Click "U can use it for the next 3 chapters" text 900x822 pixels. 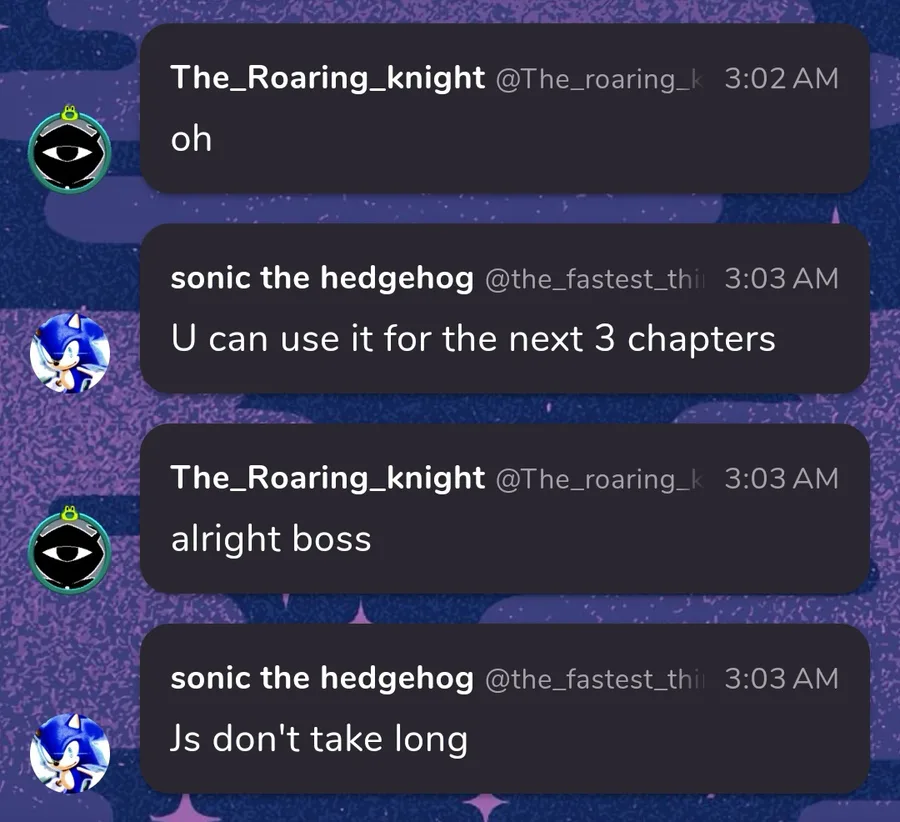tap(473, 339)
